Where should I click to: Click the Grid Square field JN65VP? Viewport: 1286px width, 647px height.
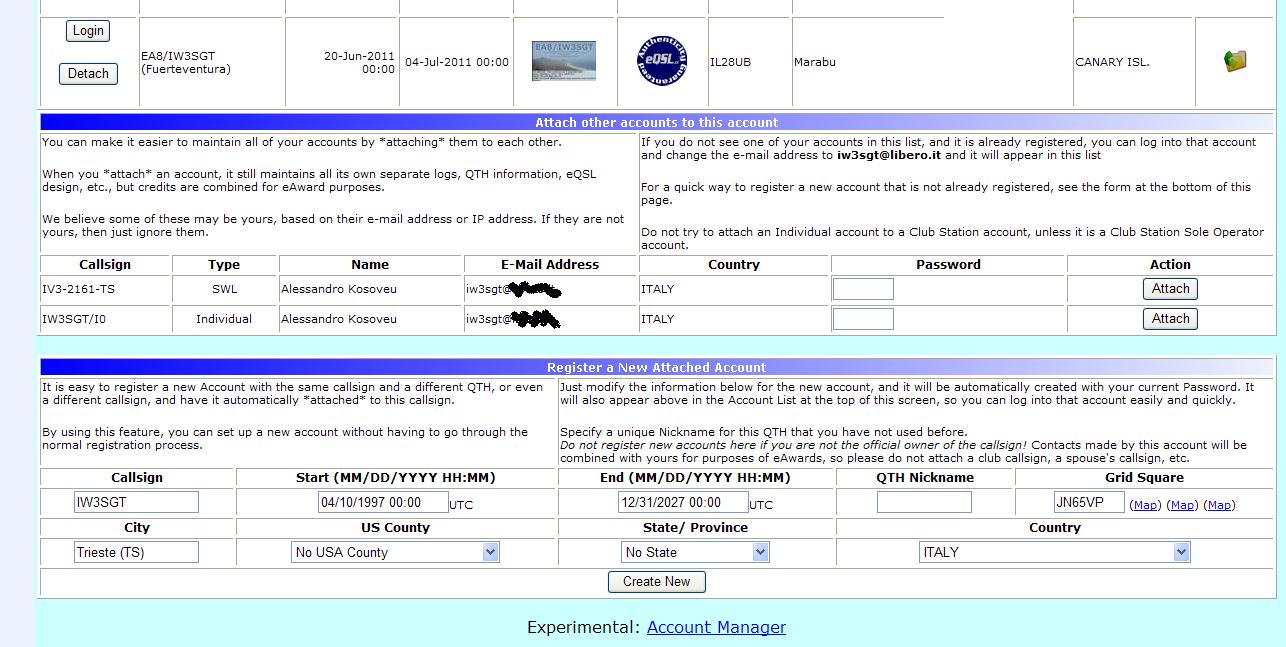[x=1089, y=502]
